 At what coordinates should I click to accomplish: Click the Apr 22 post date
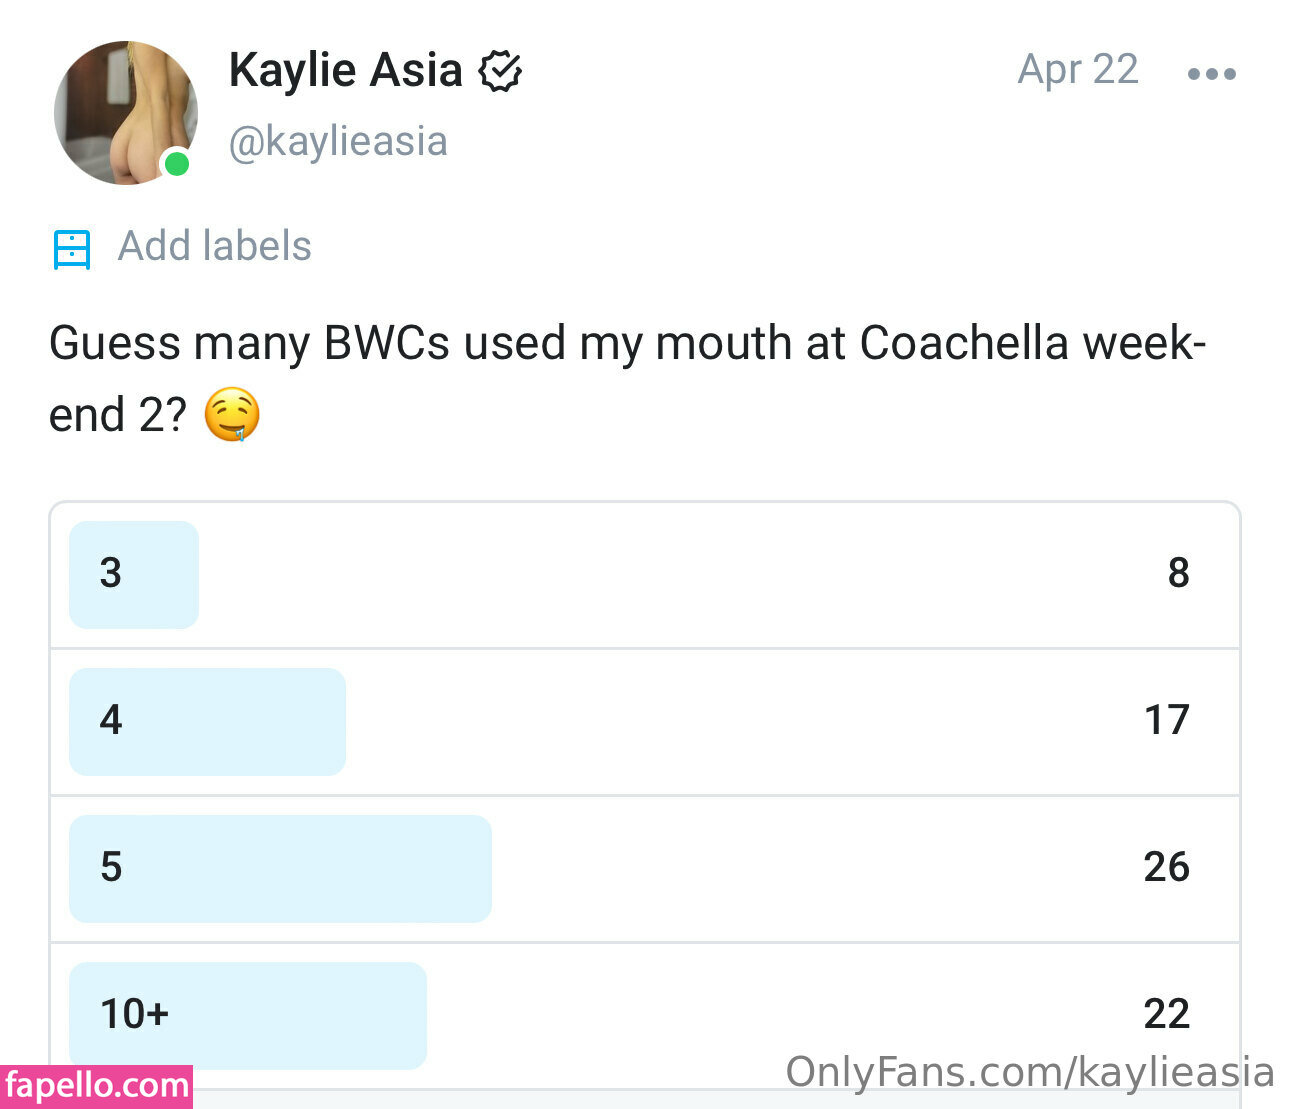(x=1078, y=70)
